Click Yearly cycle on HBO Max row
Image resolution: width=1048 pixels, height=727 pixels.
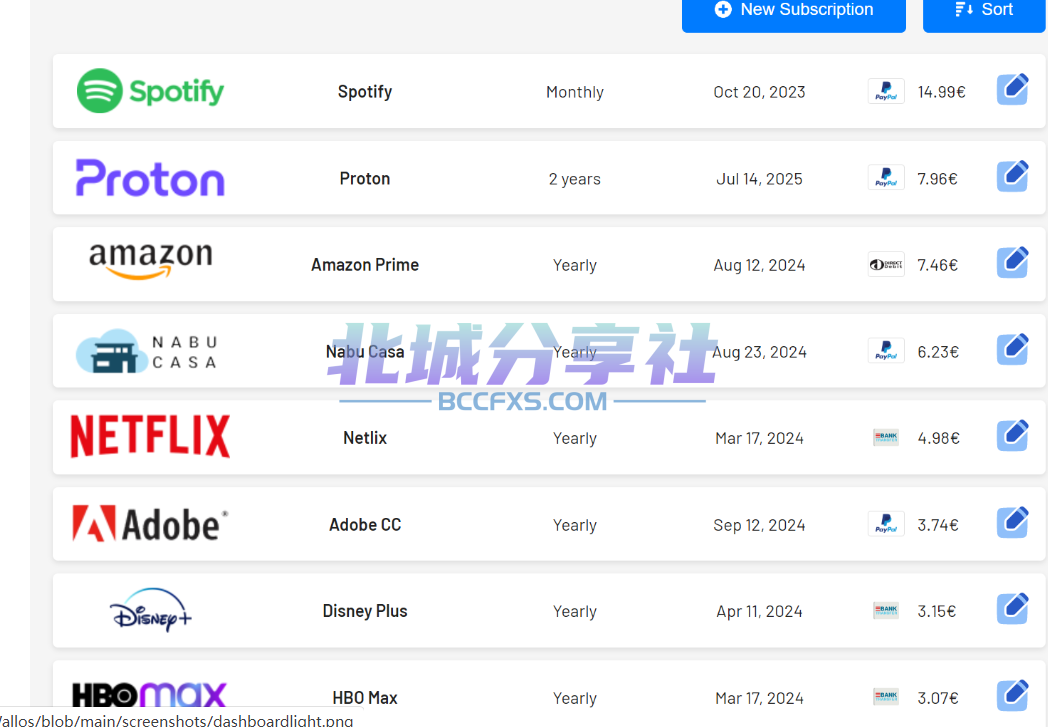point(575,698)
